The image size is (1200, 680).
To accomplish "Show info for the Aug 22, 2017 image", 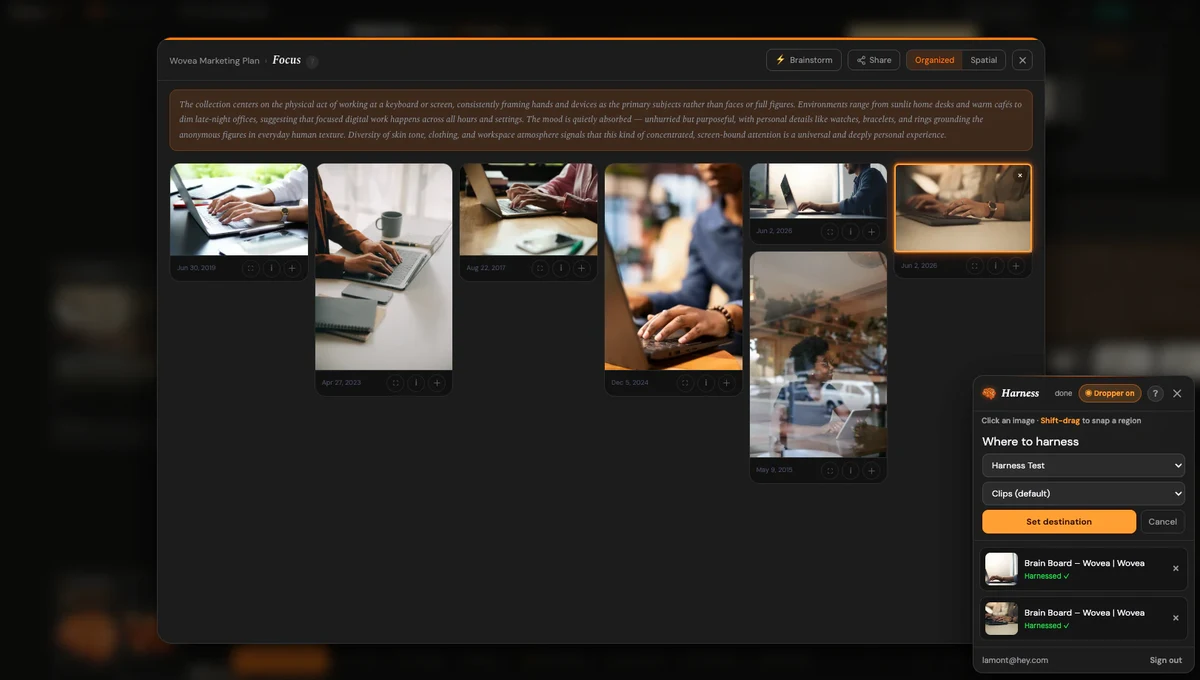I will pos(561,268).
